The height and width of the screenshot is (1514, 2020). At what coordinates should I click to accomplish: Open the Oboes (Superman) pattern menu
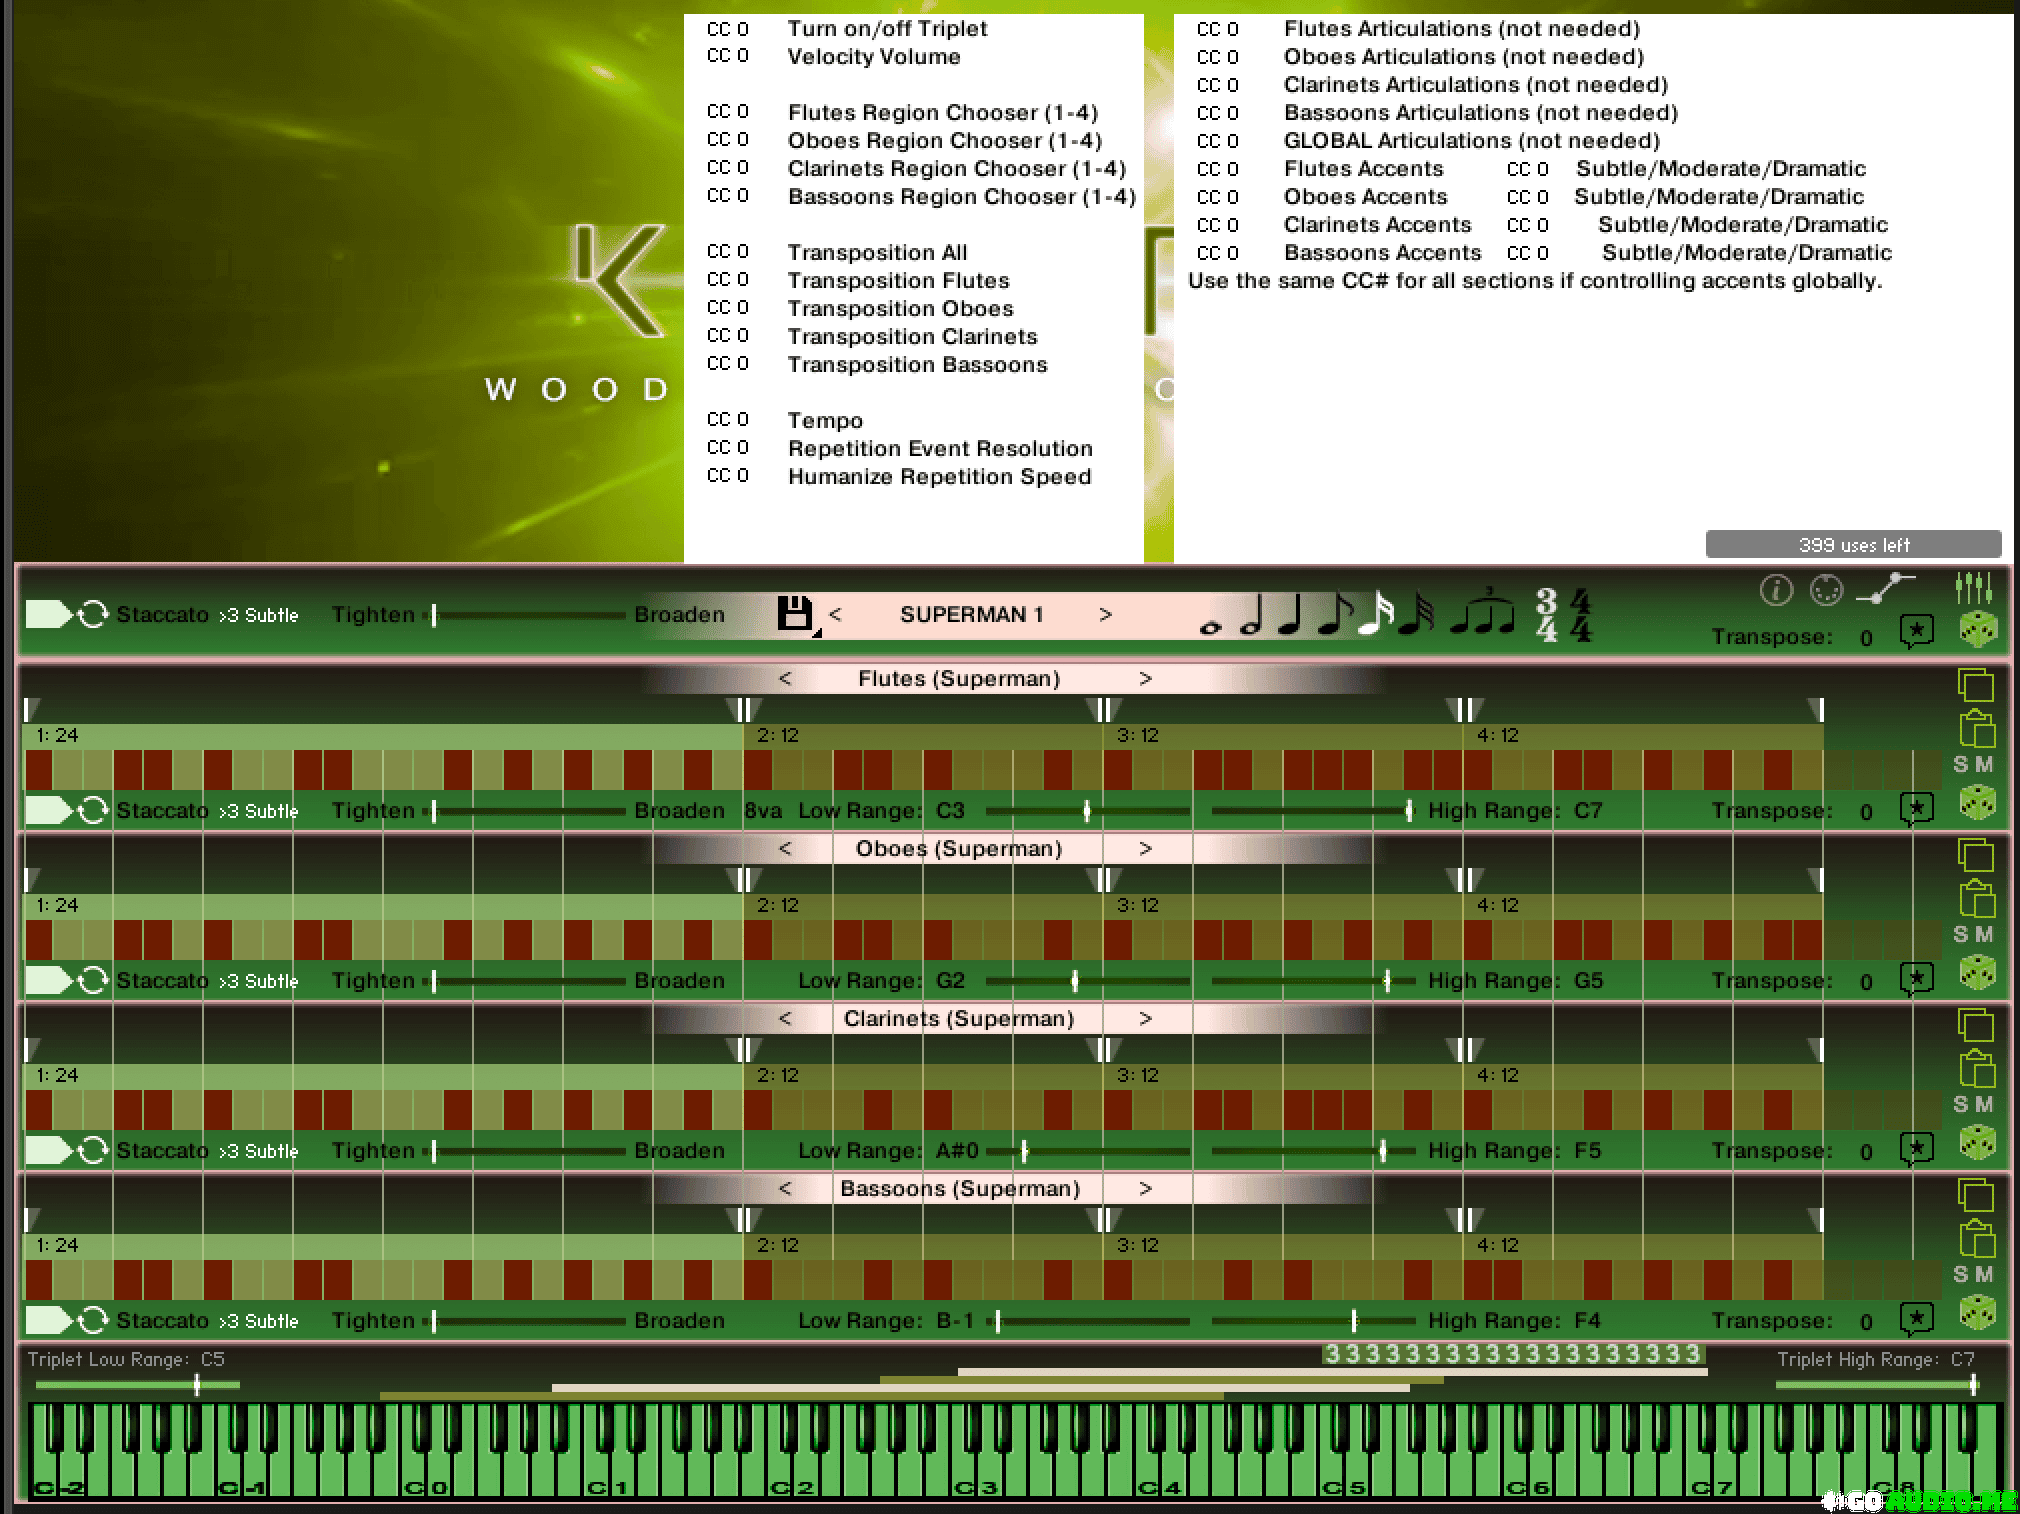tap(958, 849)
